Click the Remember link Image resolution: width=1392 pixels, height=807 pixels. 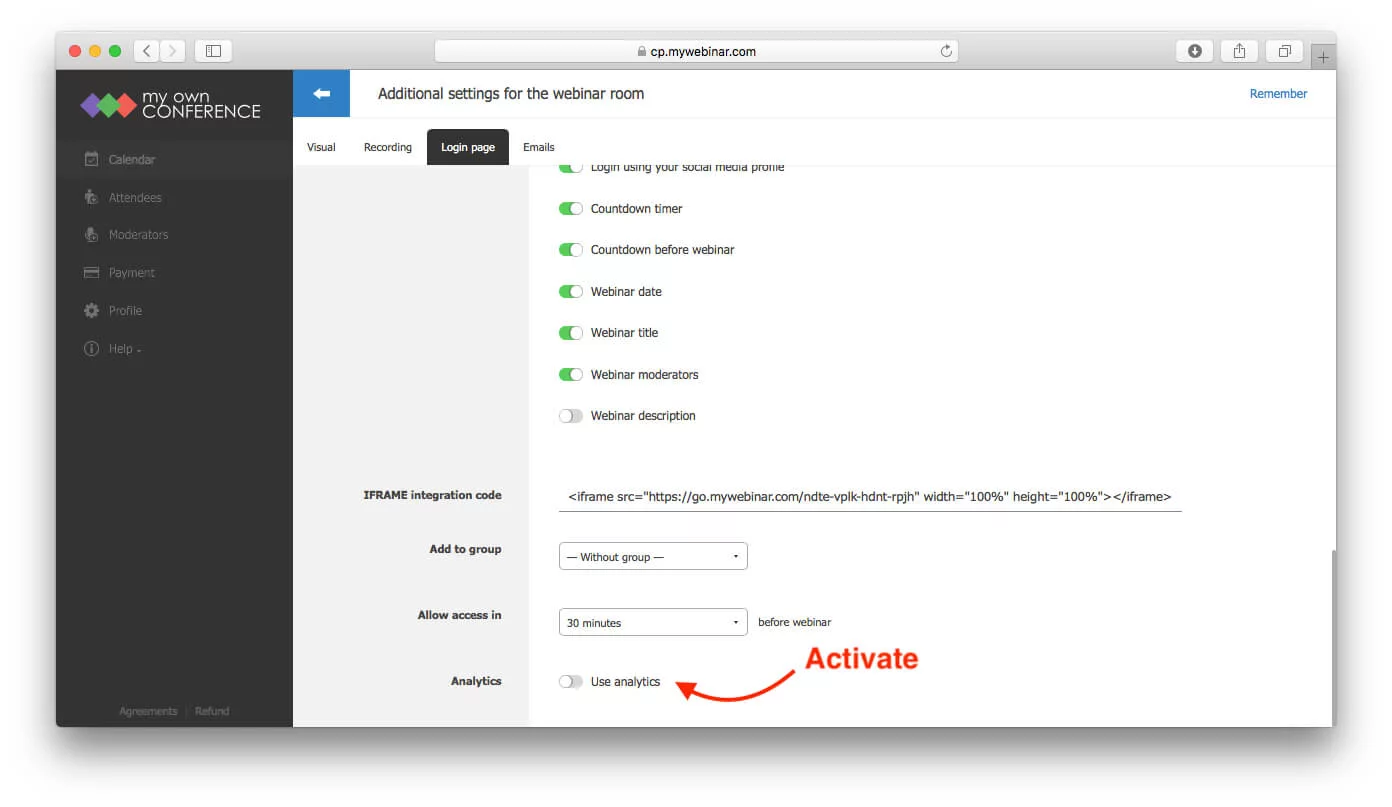(x=1278, y=93)
